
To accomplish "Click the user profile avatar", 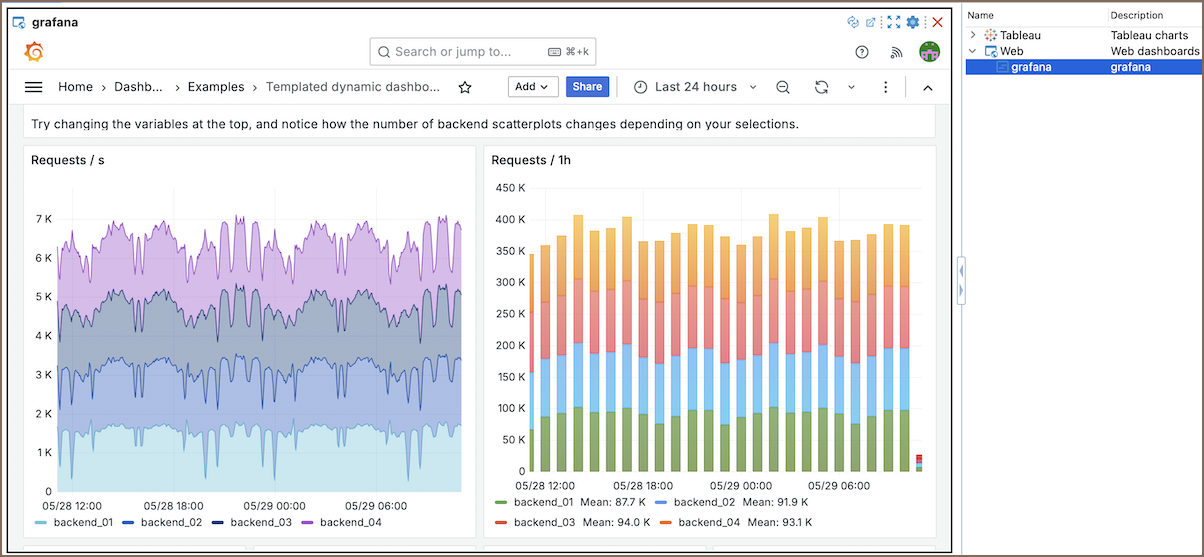I will coord(929,52).
